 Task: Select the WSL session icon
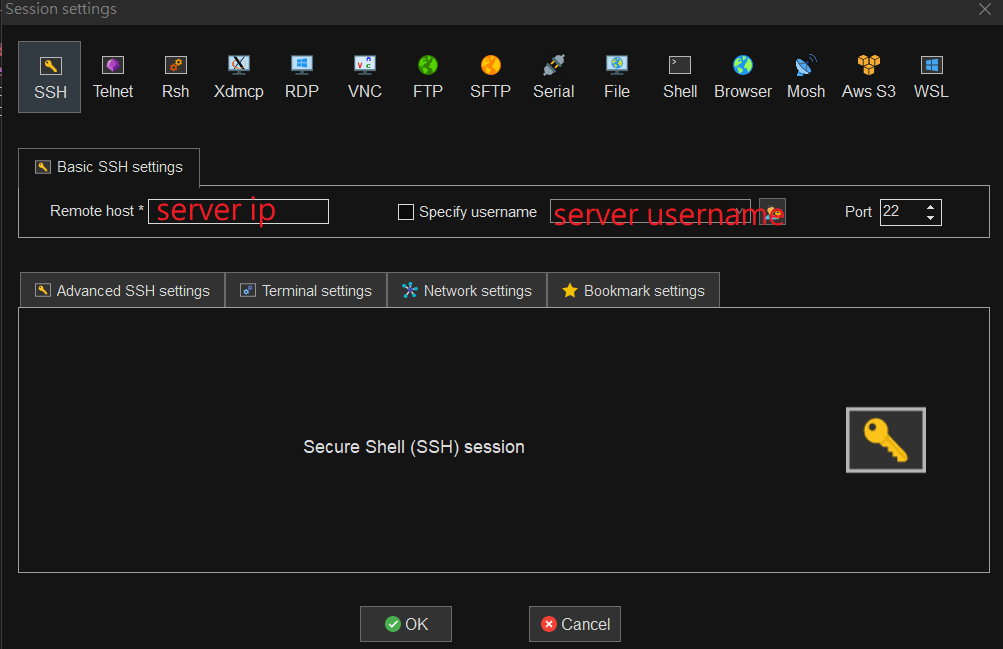click(931, 76)
